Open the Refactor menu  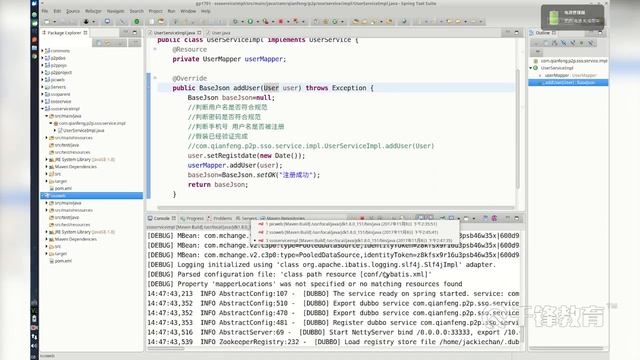click(93, 11)
